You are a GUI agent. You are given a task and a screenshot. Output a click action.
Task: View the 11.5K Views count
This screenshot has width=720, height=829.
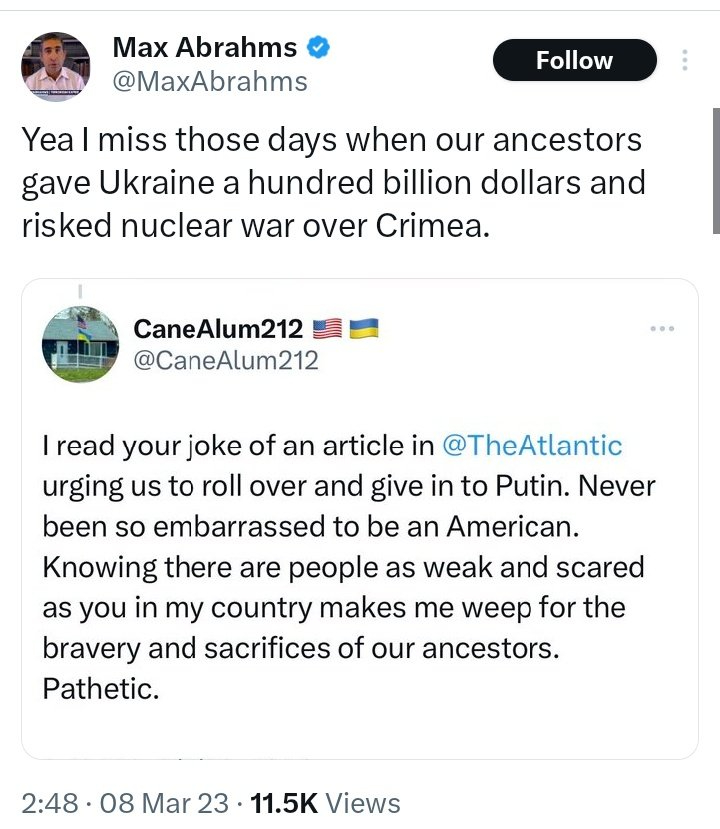coord(326,803)
